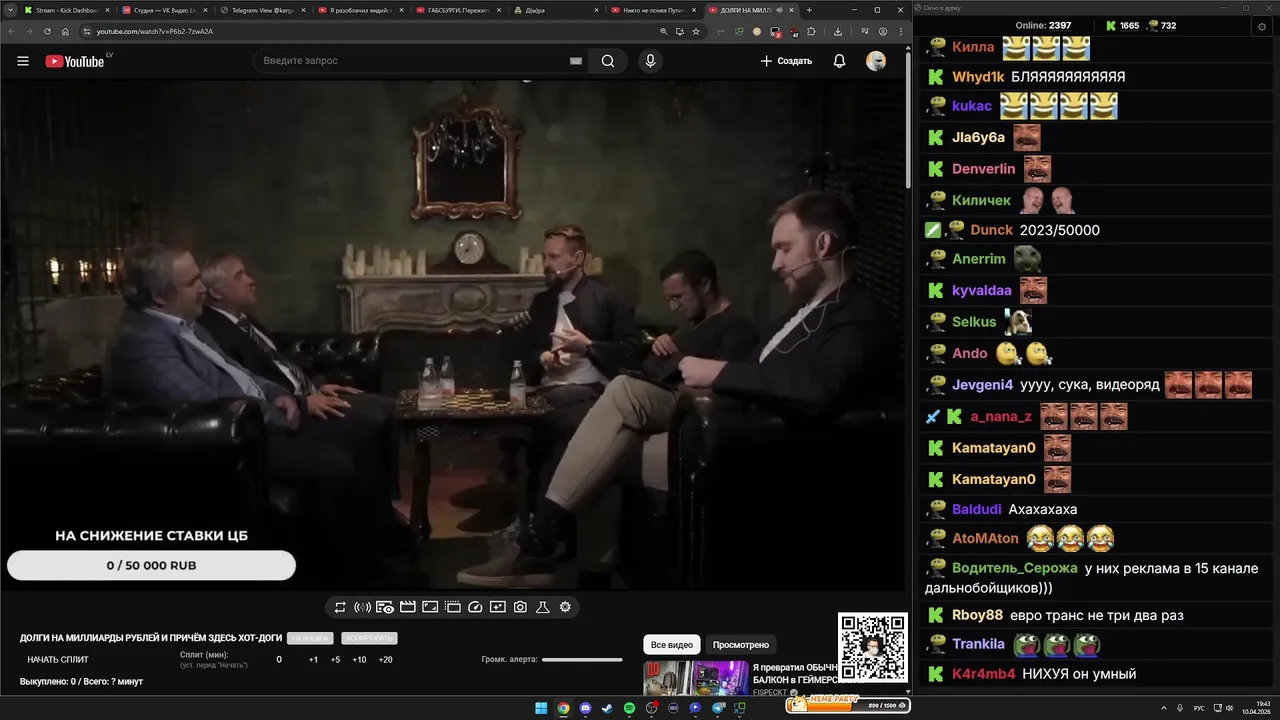Click username Whyd1k in chat
The height and width of the screenshot is (720, 1280).
pos(978,77)
